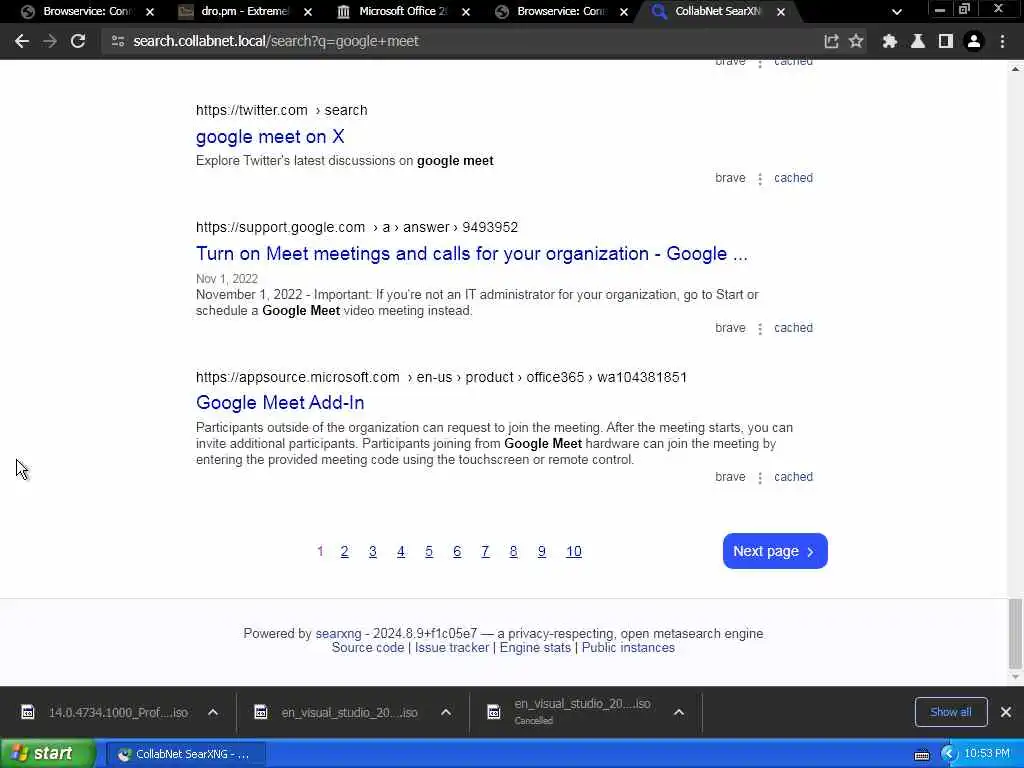Open cached link for support.google.com result

tap(793, 328)
